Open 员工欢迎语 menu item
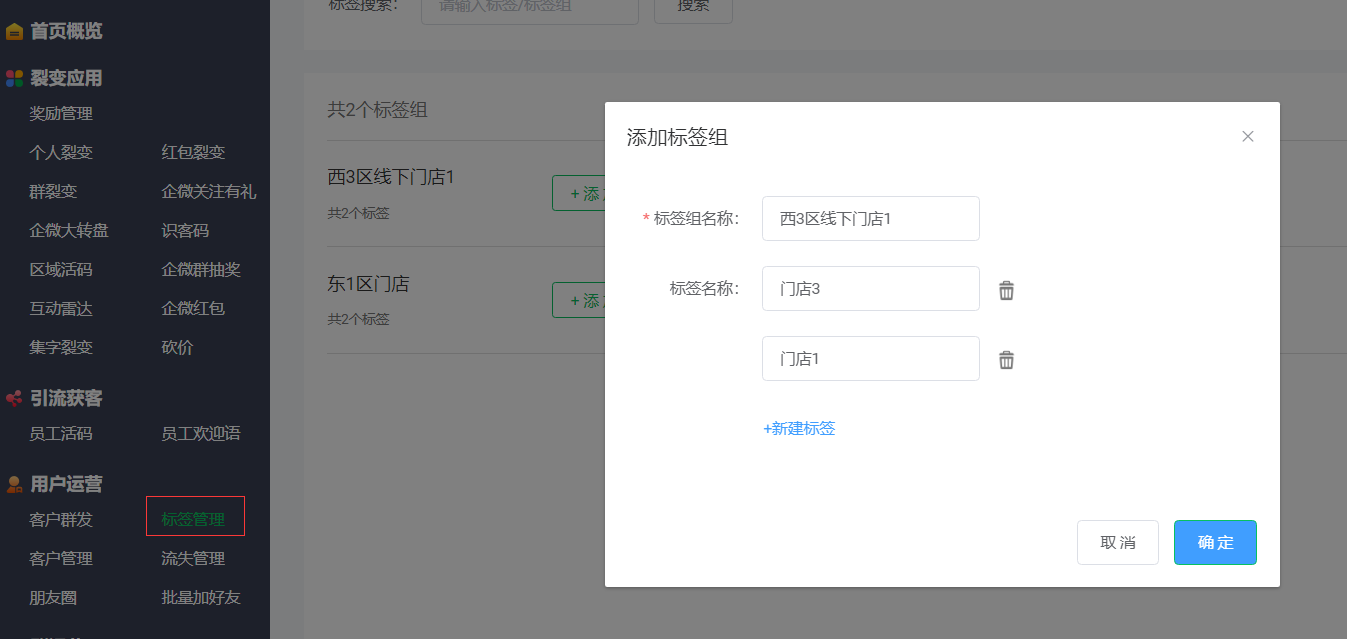The image size is (1347, 639). [201, 433]
